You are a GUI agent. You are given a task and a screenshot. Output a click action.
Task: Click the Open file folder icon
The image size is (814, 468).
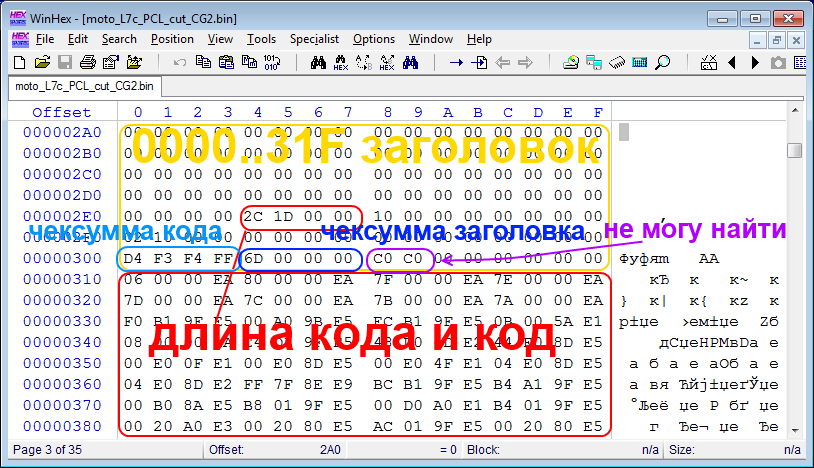pos(42,63)
